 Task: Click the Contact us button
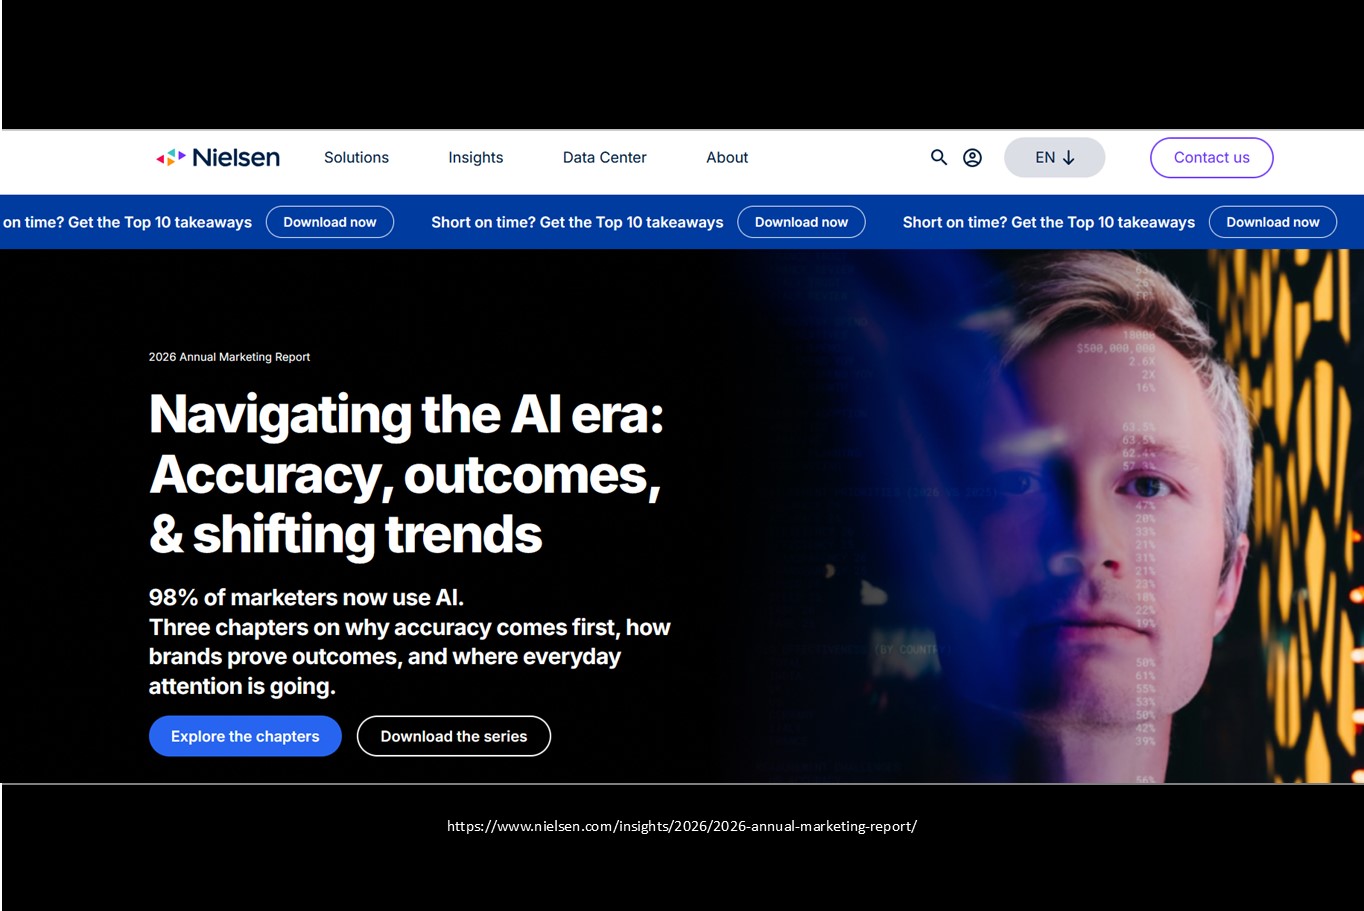1211,157
